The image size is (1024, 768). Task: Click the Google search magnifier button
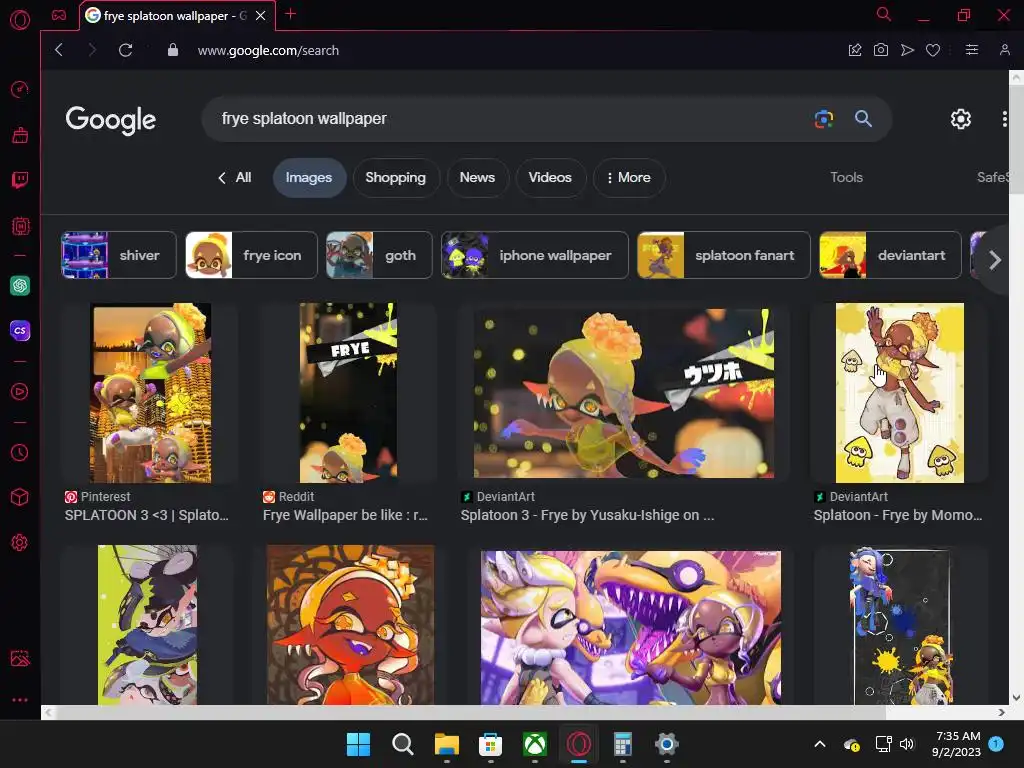[x=863, y=119]
